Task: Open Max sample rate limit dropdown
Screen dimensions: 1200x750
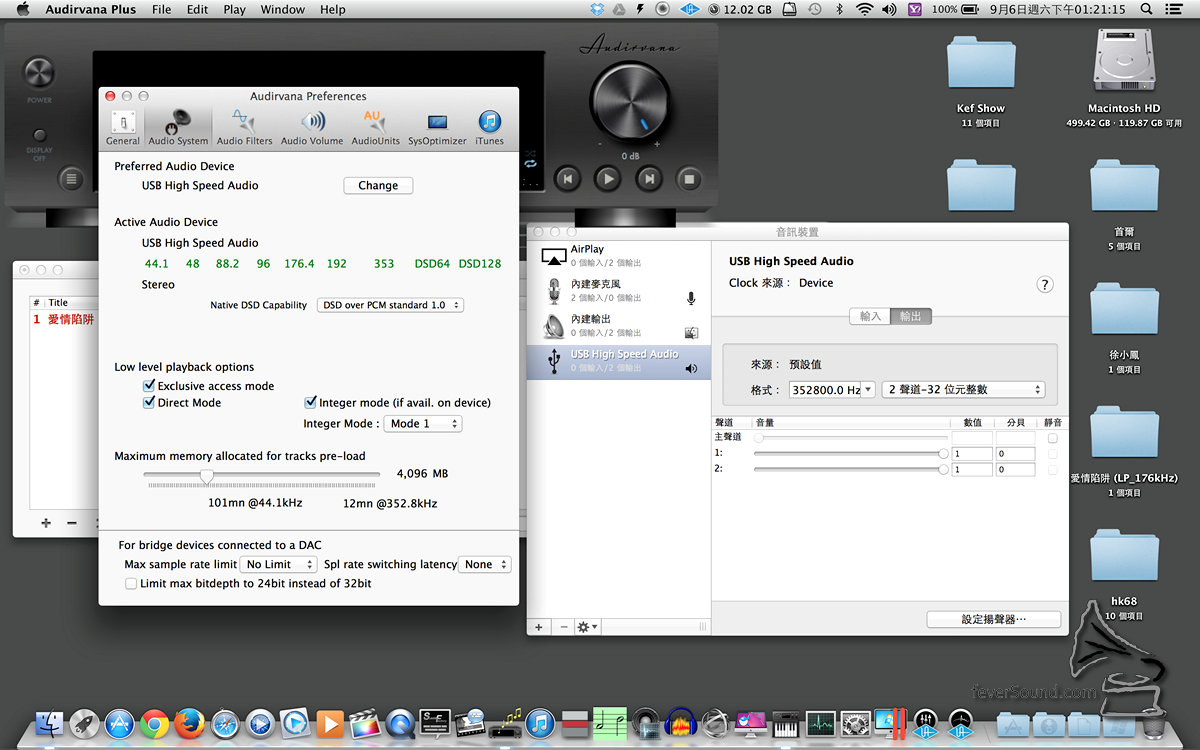Action: [x=279, y=565]
